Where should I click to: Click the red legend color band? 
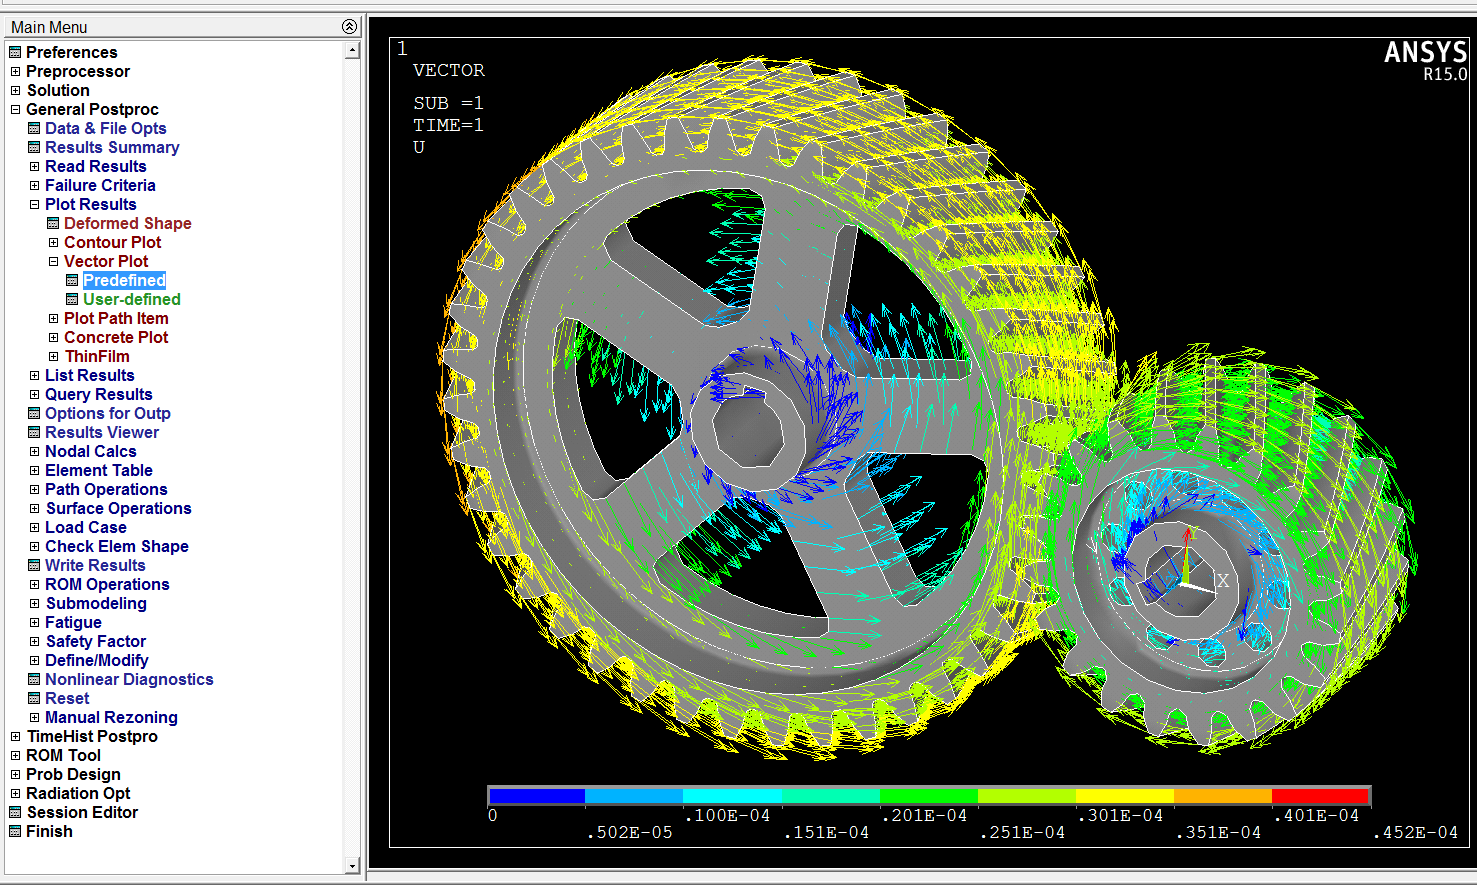(1320, 796)
